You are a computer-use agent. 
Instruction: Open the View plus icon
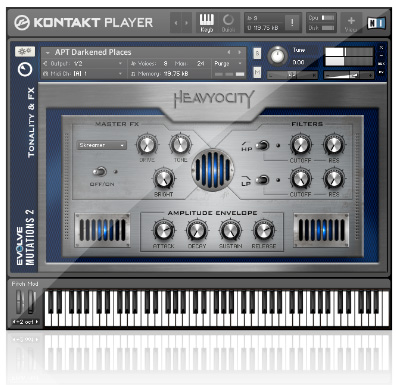(x=351, y=23)
